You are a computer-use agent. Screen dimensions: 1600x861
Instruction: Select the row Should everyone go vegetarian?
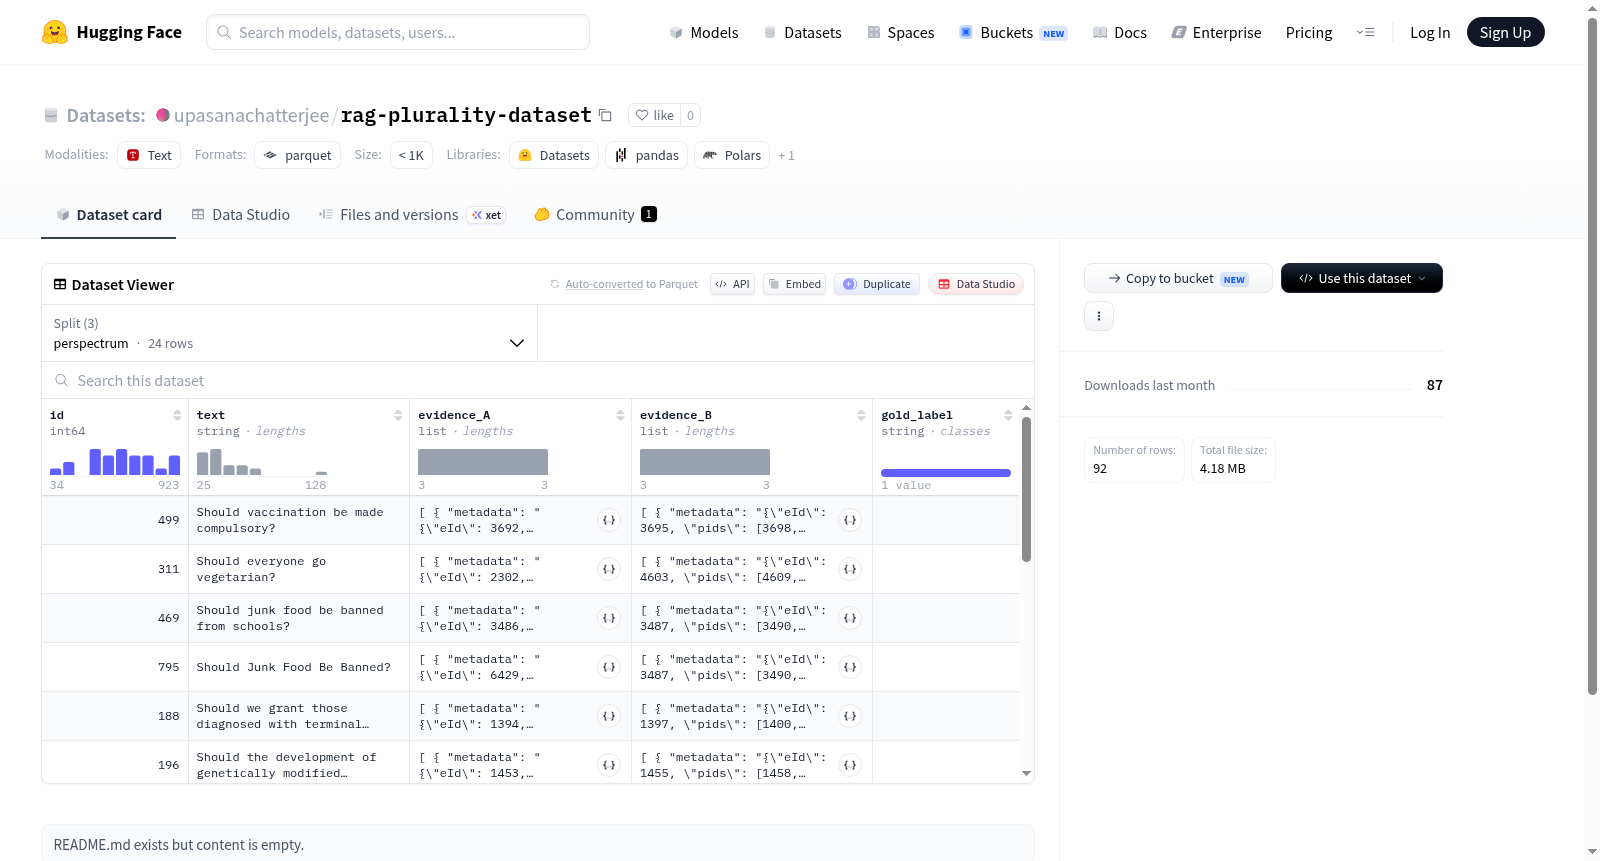[530, 569]
